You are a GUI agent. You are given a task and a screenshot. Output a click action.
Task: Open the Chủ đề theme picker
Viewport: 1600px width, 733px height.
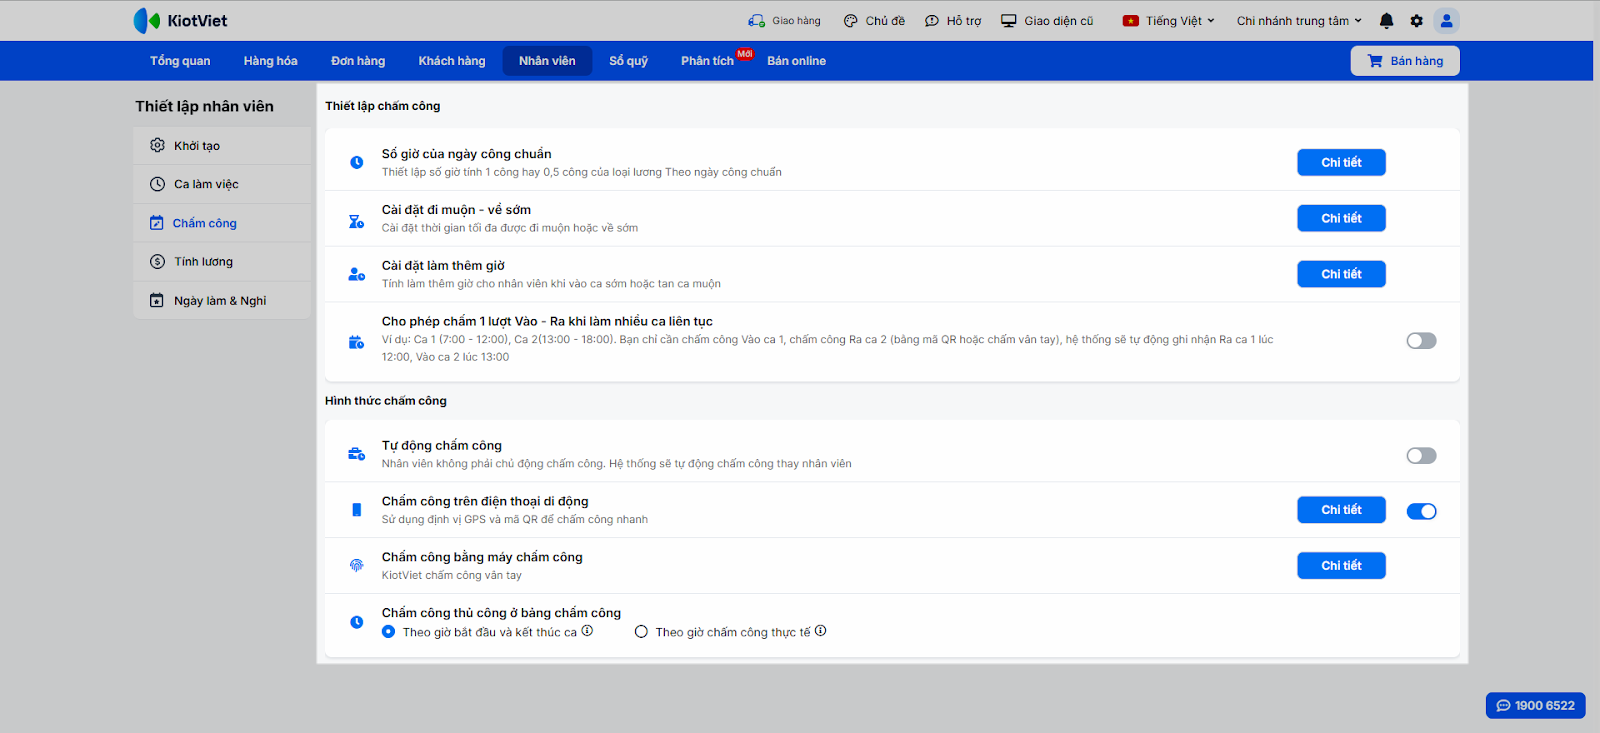coord(874,21)
